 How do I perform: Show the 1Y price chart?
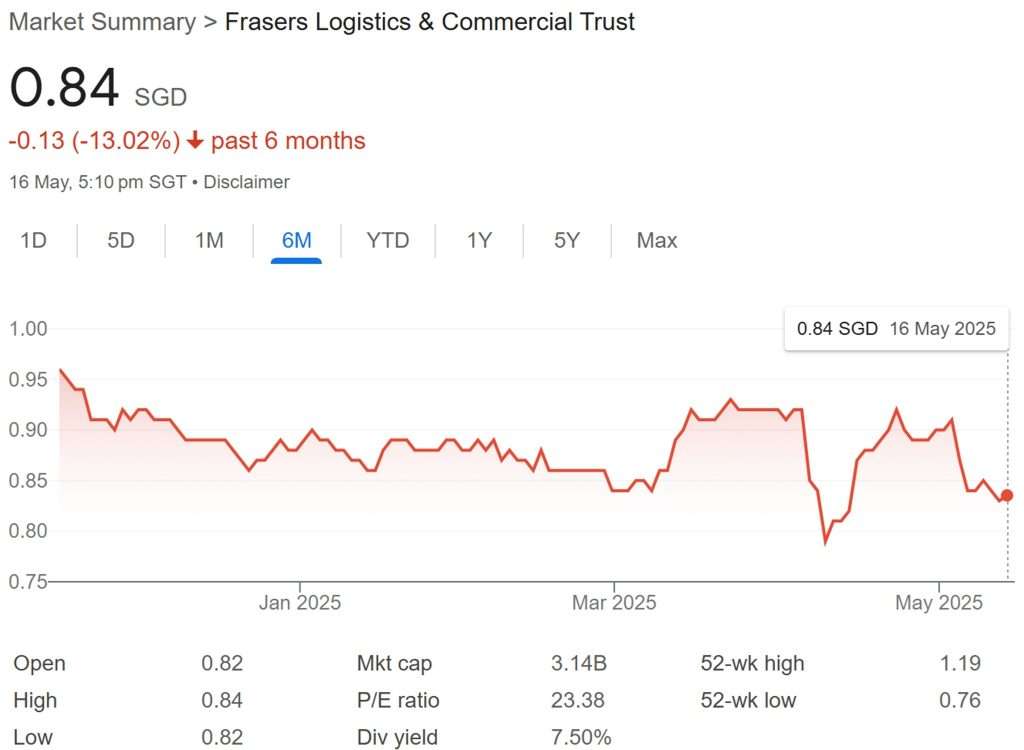pyautogui.click(x=479, y=241)
